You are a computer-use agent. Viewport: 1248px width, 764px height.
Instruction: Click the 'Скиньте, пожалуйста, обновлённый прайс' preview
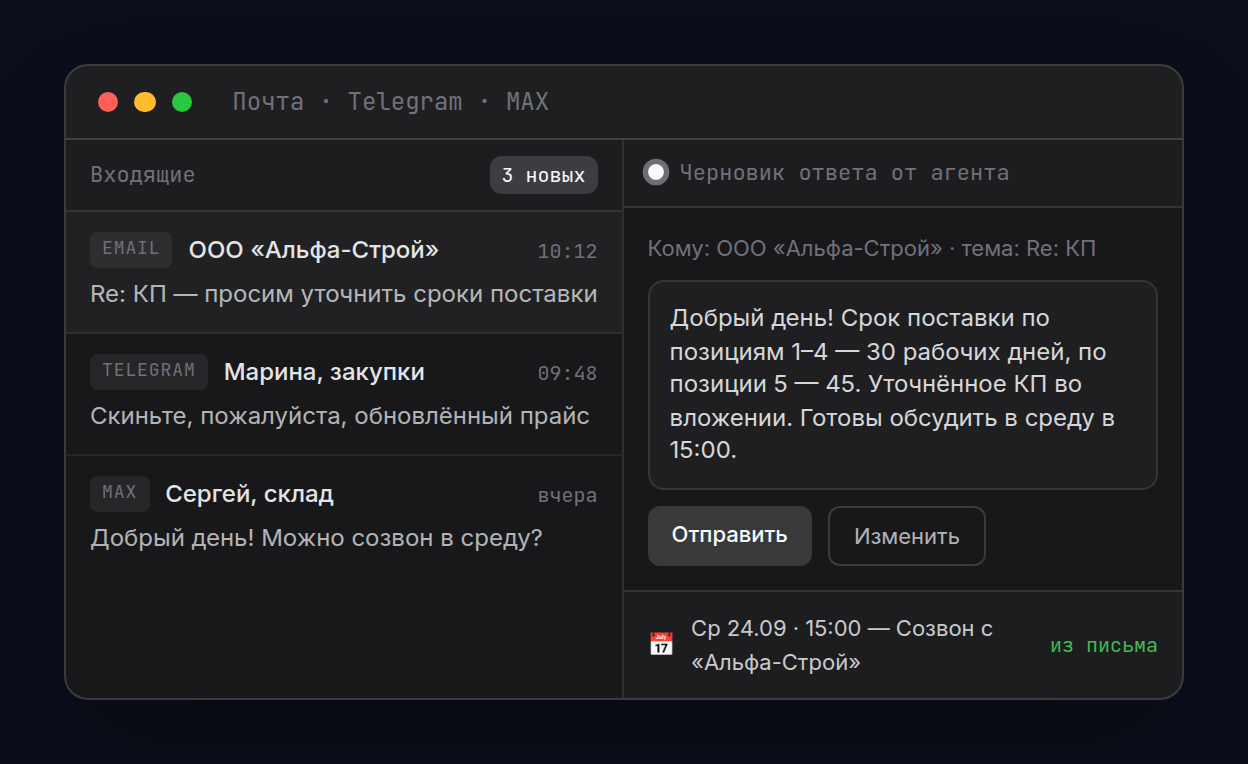[340, 416]
